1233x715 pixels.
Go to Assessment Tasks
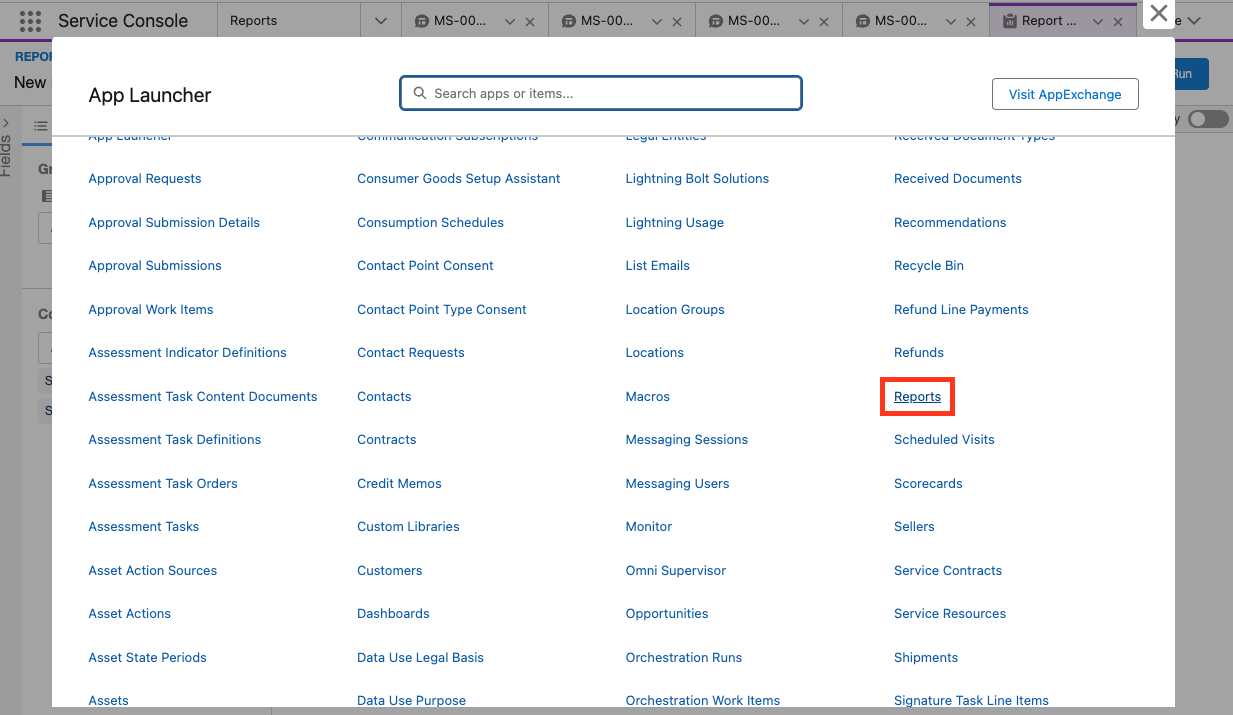[x=144, y=527]
